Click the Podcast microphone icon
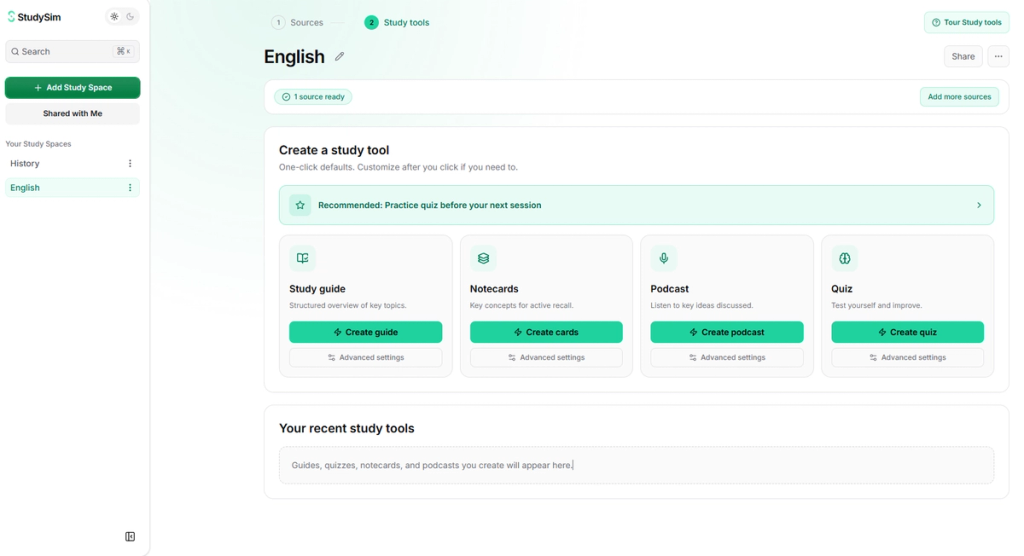This screenshot has width=1024, height=556. pyautogui.click(x=664, y=258)
